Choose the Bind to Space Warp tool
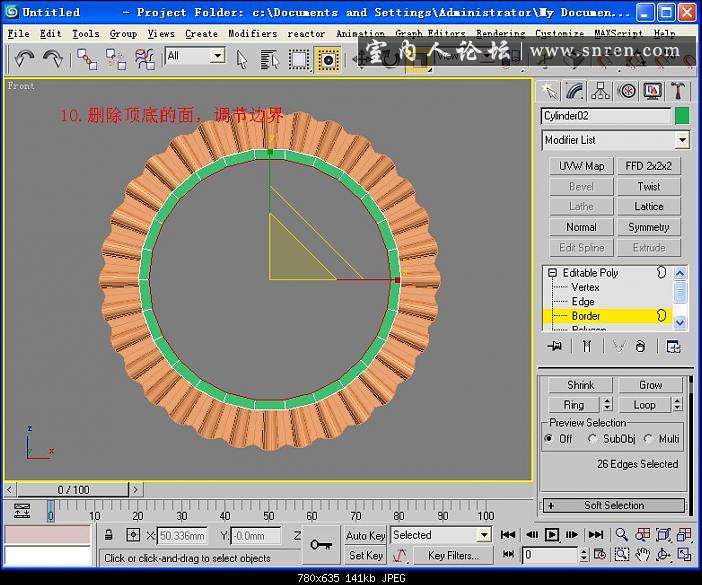 (x=145, y=59)
